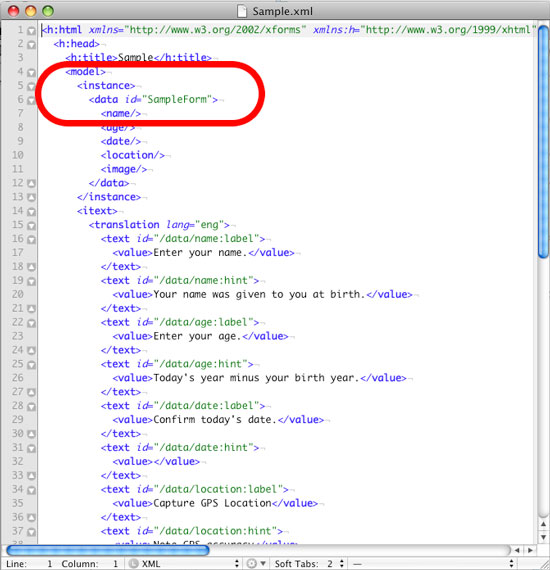This screenshot has width=550, height=570.
Task: Click the end-fold marker on line 33
Action: (x=32, y=476)
